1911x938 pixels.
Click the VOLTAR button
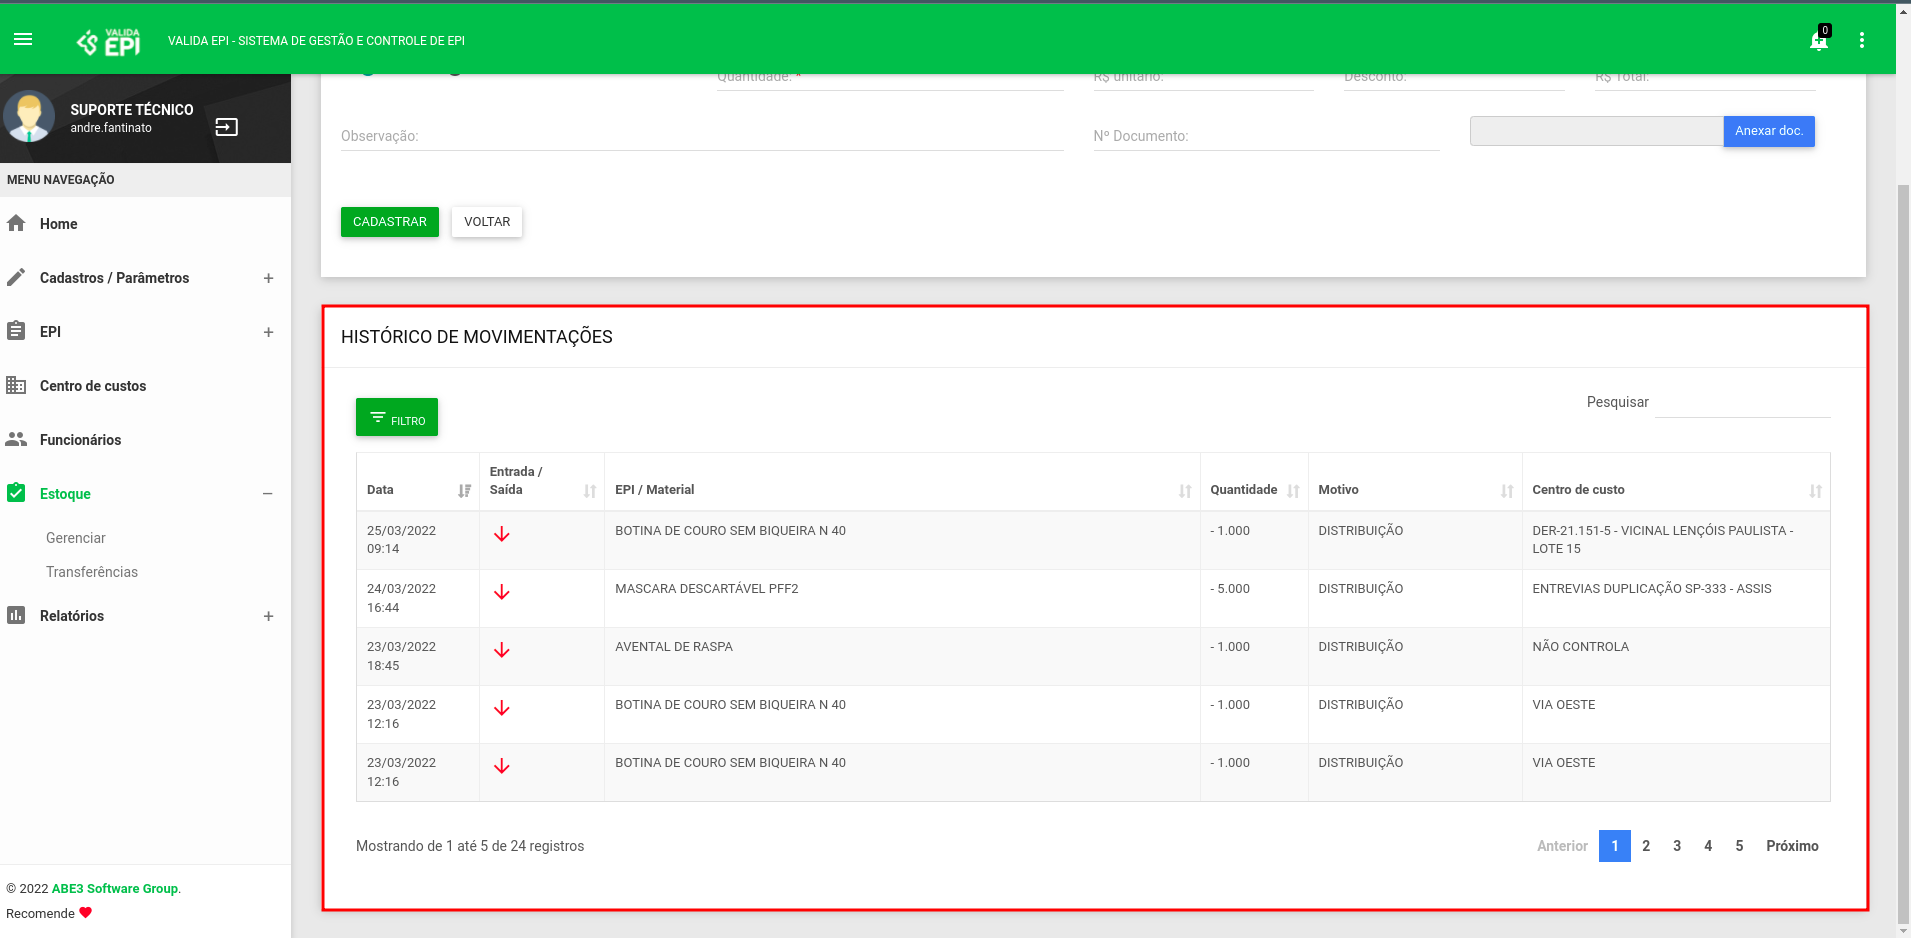click(x=487, y=222)
